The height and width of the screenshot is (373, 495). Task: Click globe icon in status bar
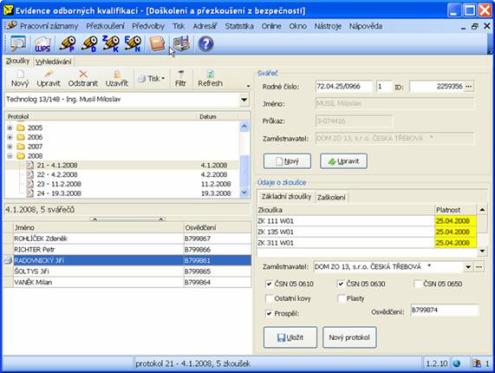(457, 363)
